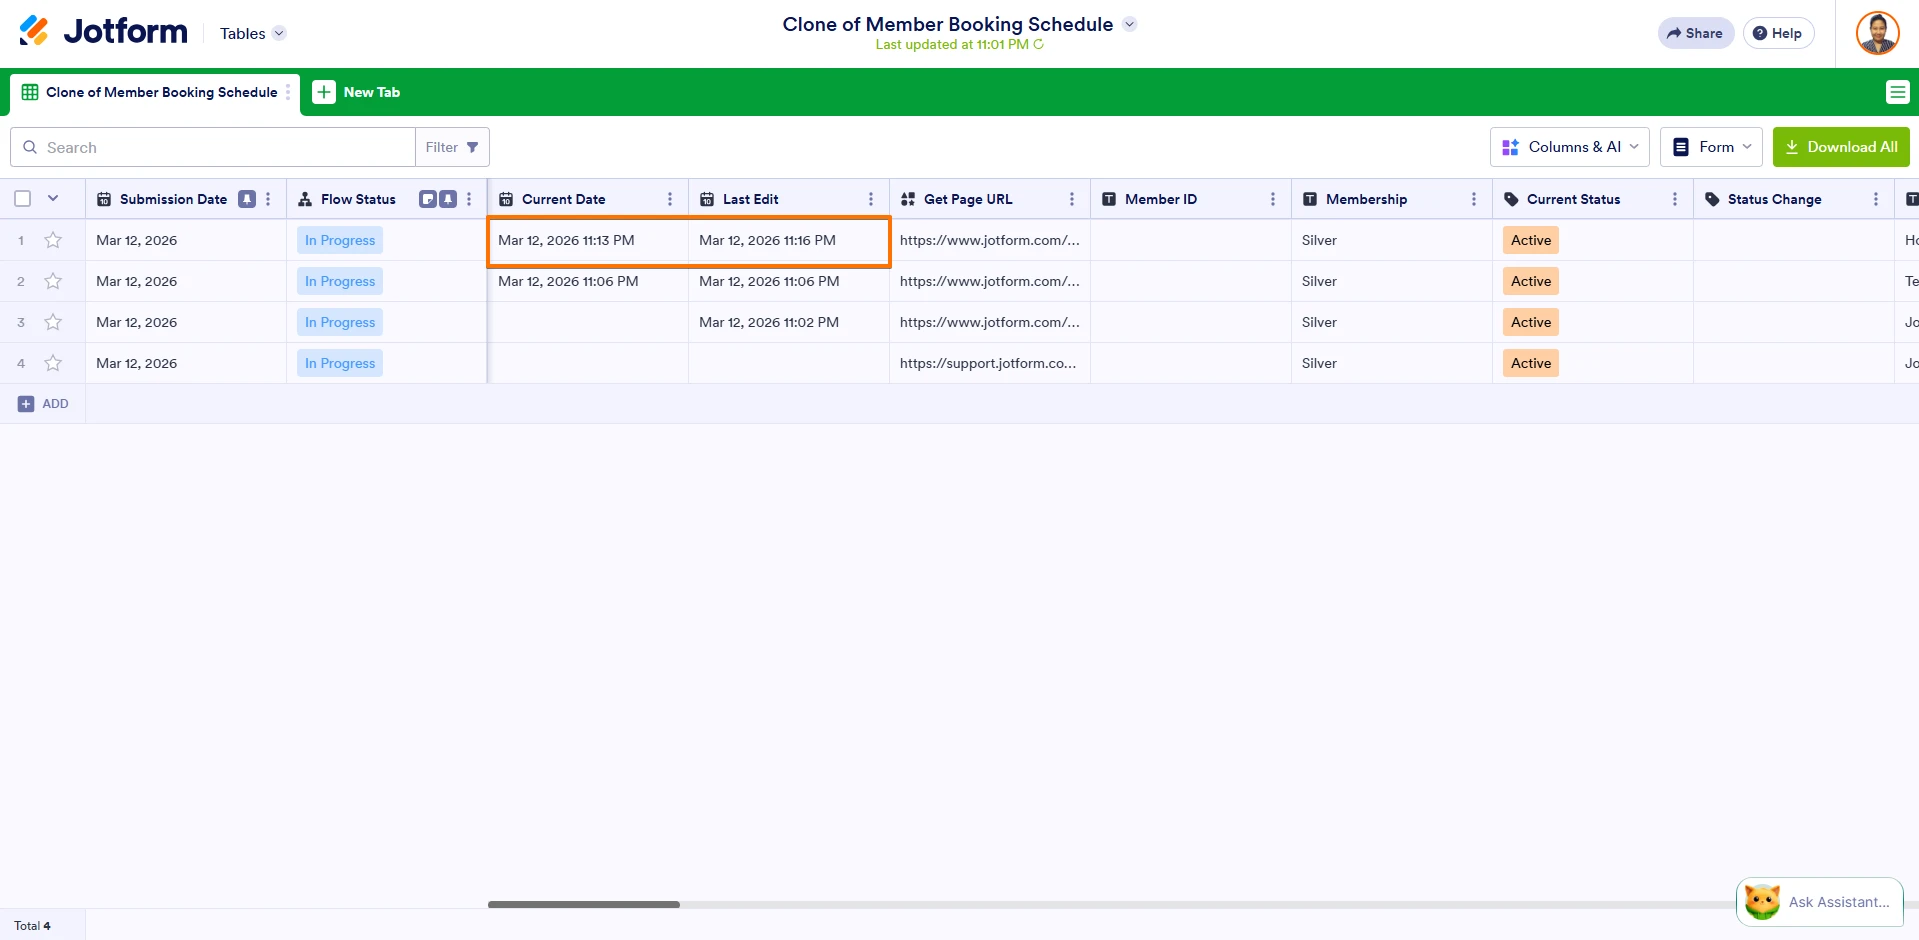Star row 1 as favorite
The height and width of the screenshot is (940, 1919).
(x=53, y=240)
